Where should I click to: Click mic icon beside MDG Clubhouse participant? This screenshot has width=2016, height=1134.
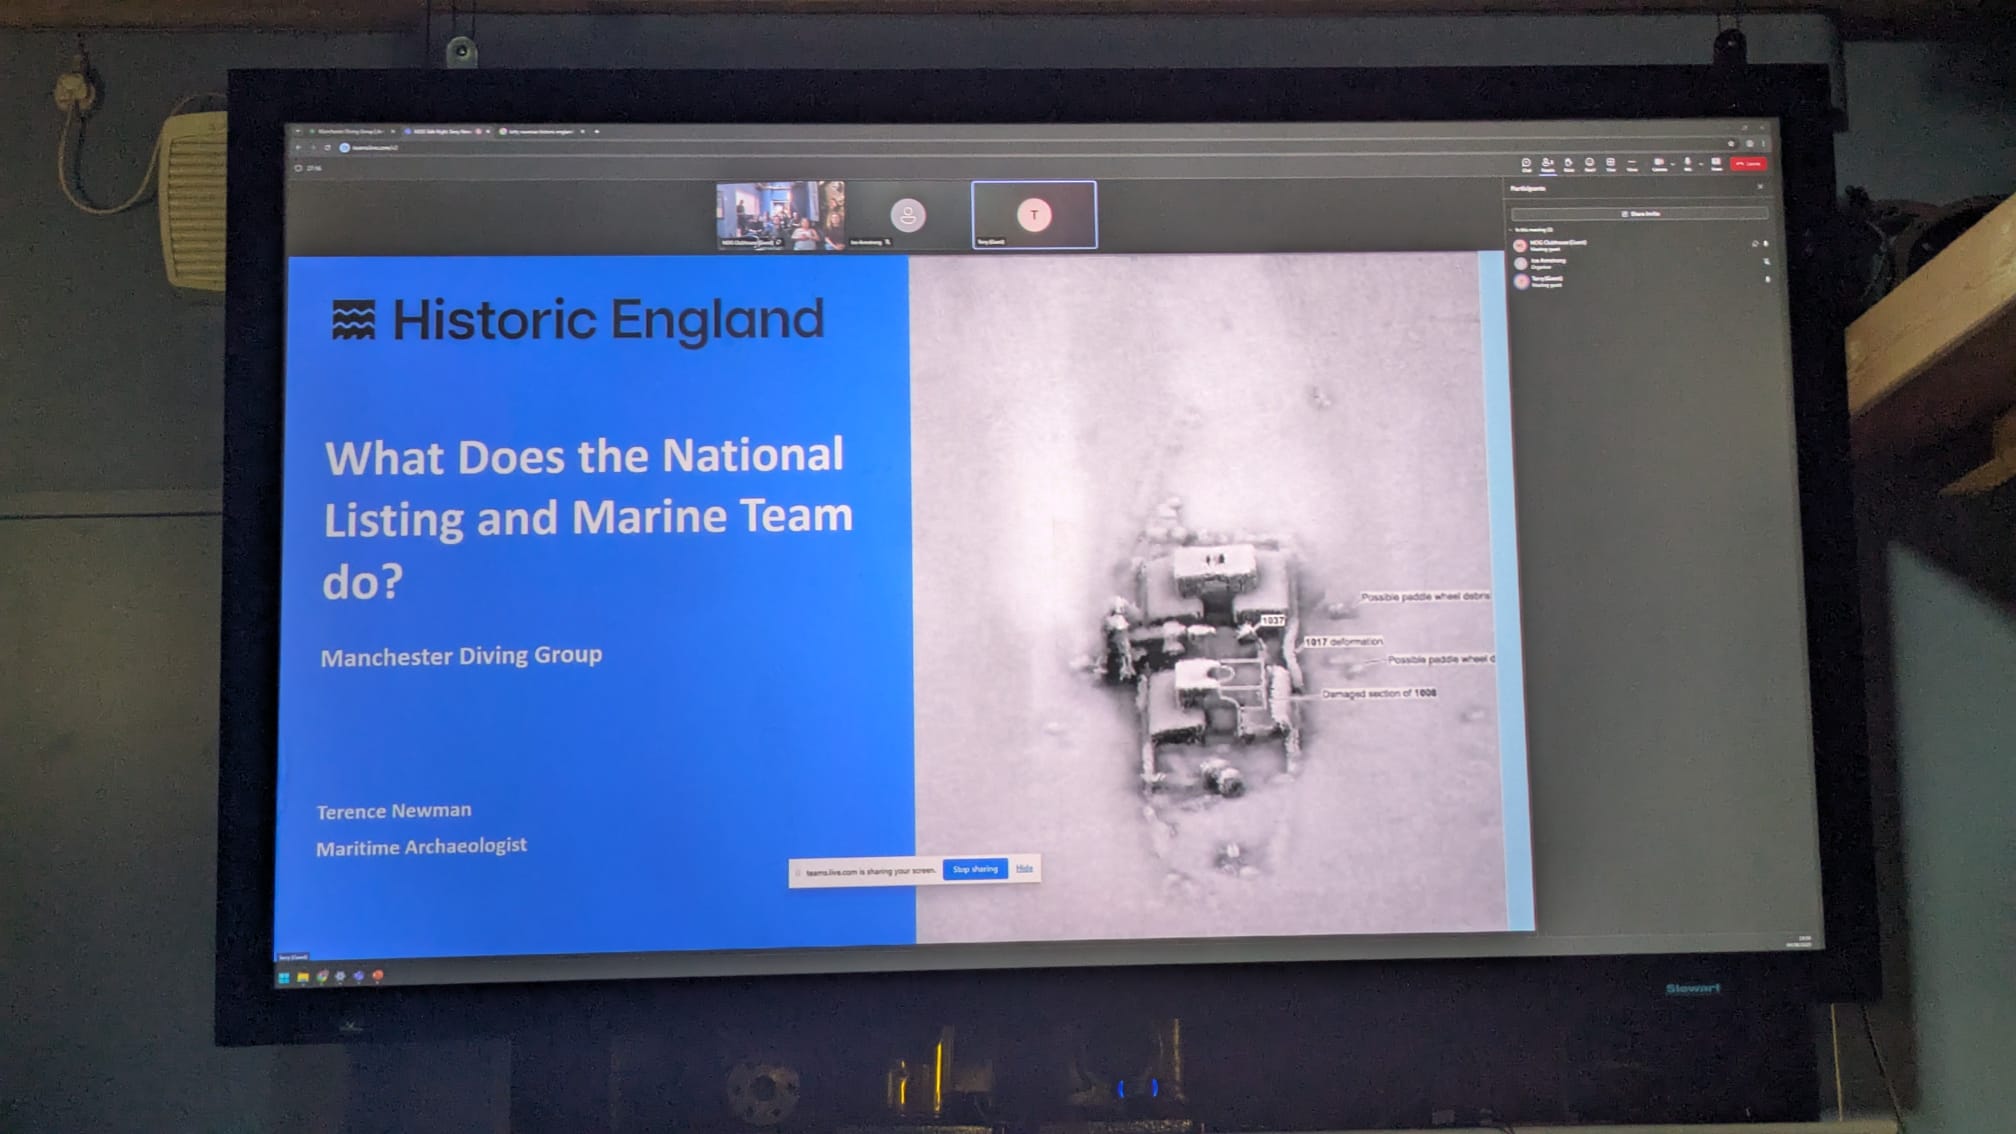click(1766, 243)
